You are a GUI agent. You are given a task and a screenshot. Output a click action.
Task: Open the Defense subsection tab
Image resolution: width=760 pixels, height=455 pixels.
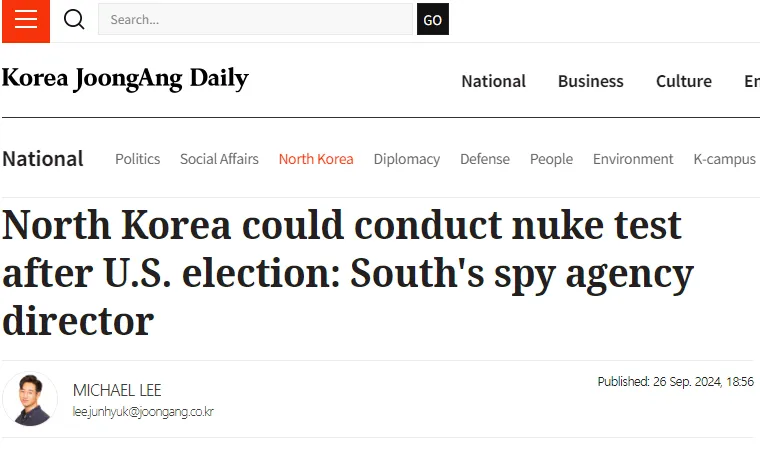[x=484, y=159]
